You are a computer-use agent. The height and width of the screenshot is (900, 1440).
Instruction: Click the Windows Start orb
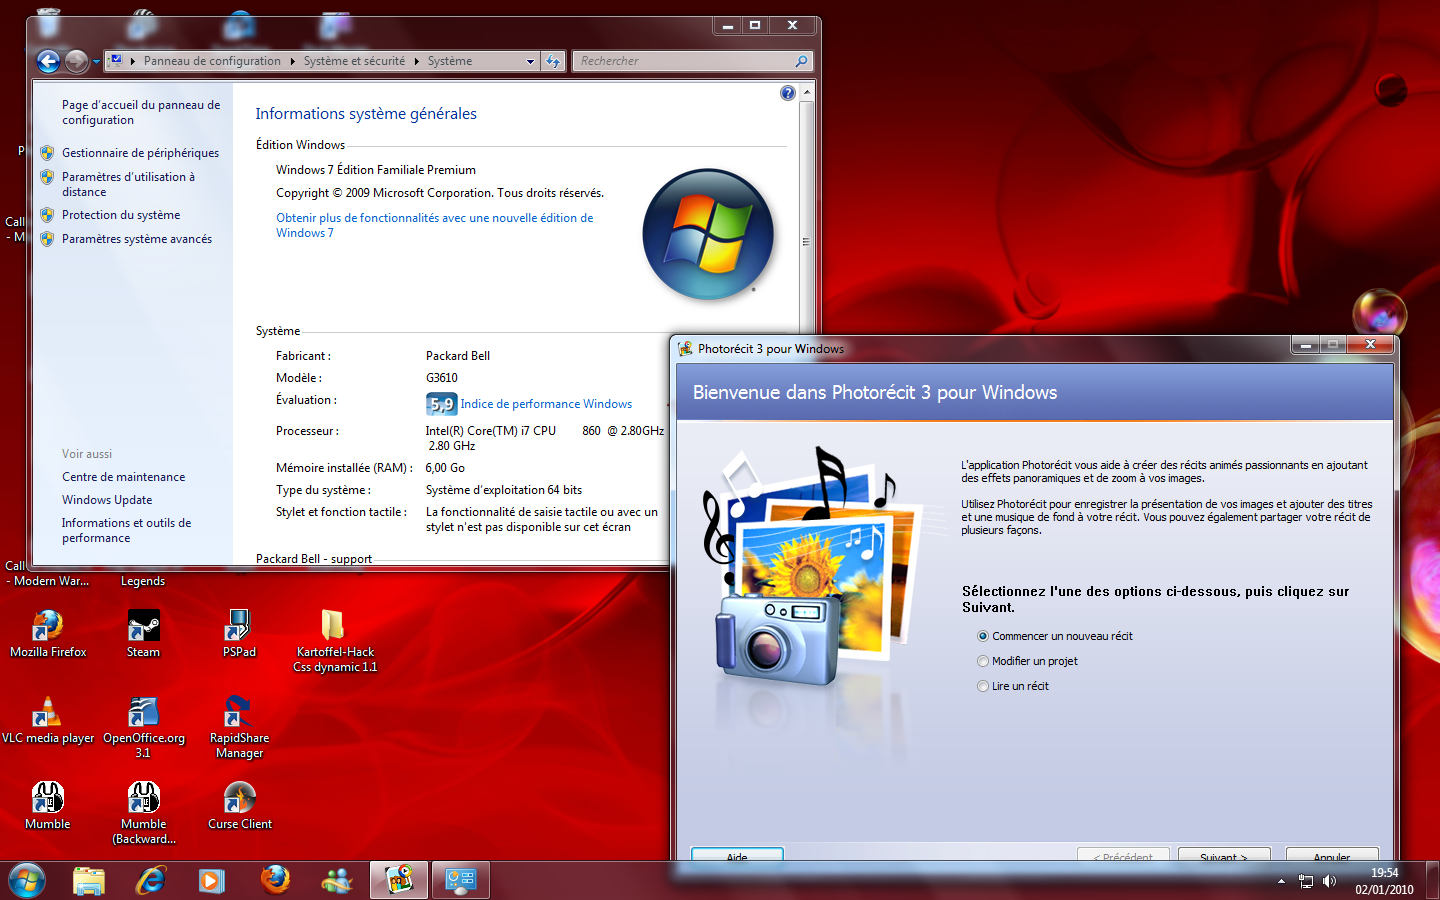[x=27, y=880]
